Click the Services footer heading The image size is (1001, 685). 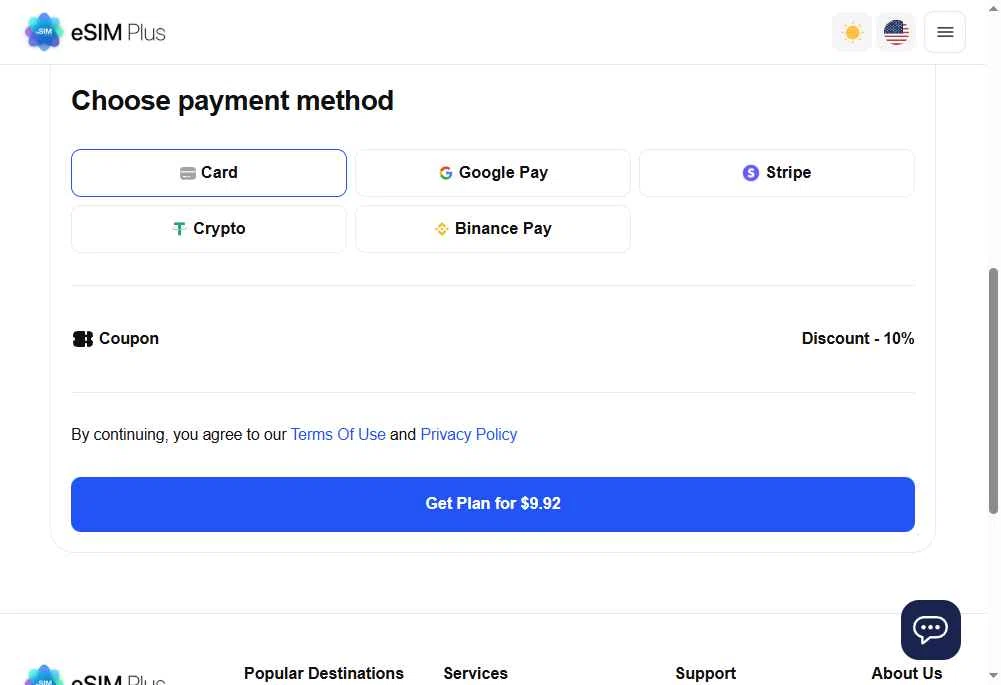(476, 674)
